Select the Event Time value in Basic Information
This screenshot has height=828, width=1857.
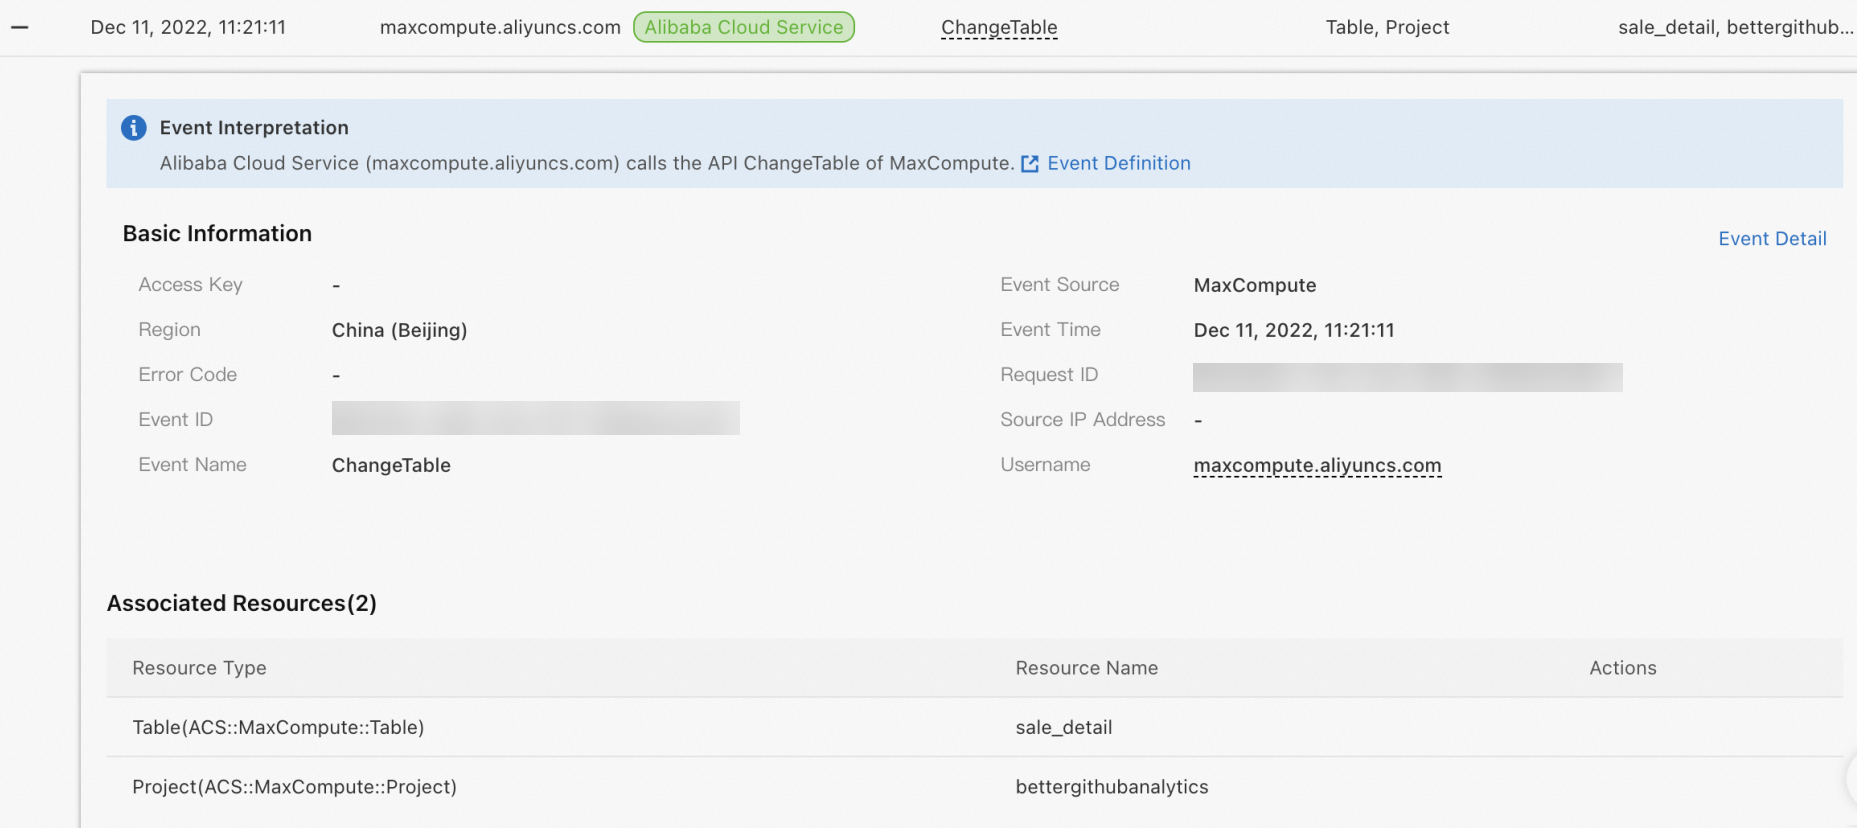[x=1294, y=330]
